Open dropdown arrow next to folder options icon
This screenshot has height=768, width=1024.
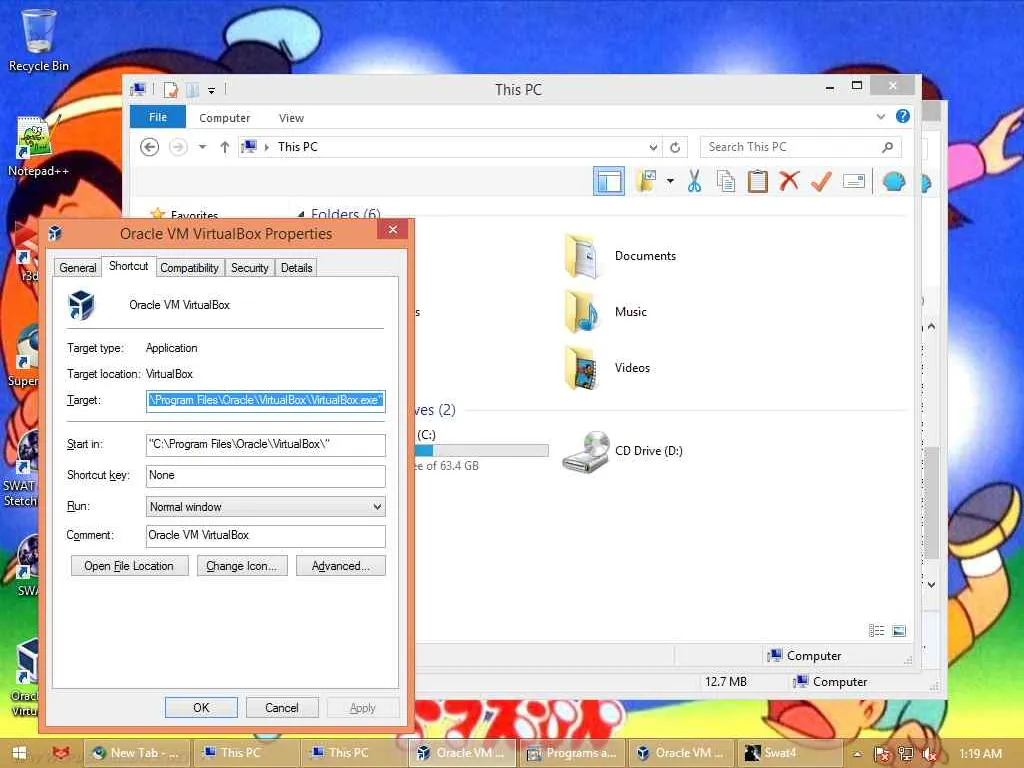[670, 181]
